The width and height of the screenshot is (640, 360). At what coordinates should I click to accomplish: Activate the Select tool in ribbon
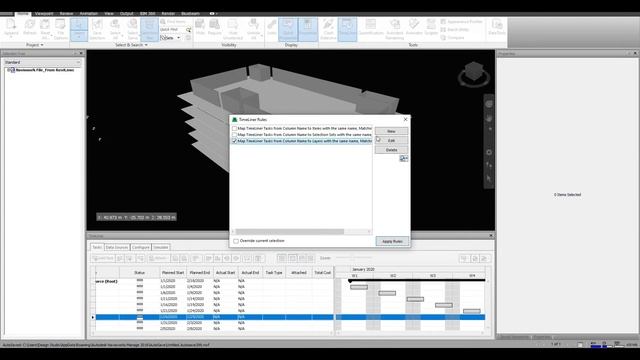tap(79, 25)
